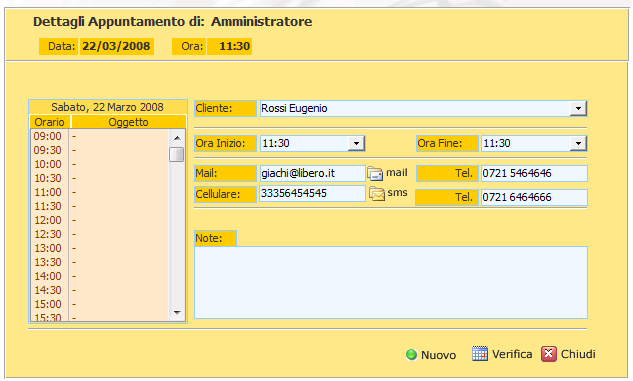
Task: Select the 09:00 time row
Action: coord(100,136)
